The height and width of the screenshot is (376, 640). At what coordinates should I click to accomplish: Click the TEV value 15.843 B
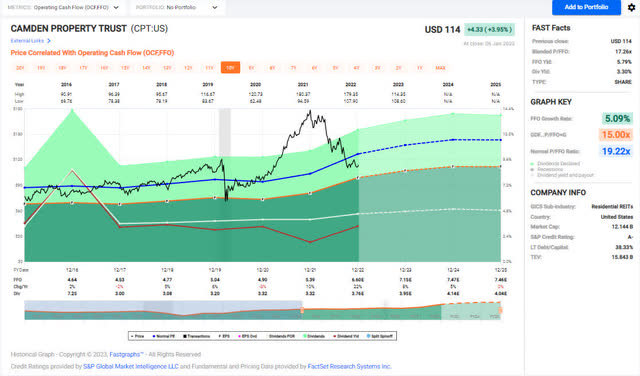(x=622, y=257)
